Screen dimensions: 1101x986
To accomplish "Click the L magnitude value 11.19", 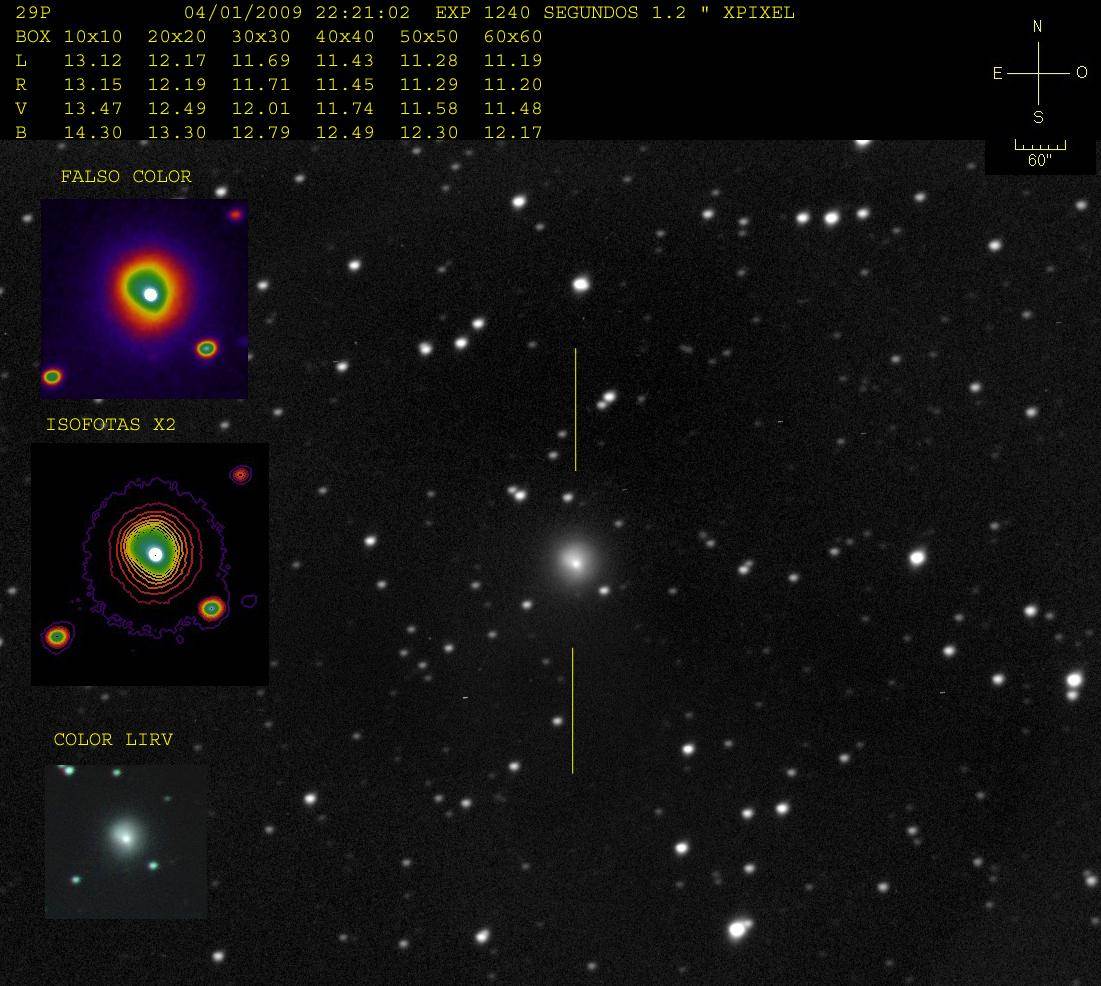I will 513,61.
